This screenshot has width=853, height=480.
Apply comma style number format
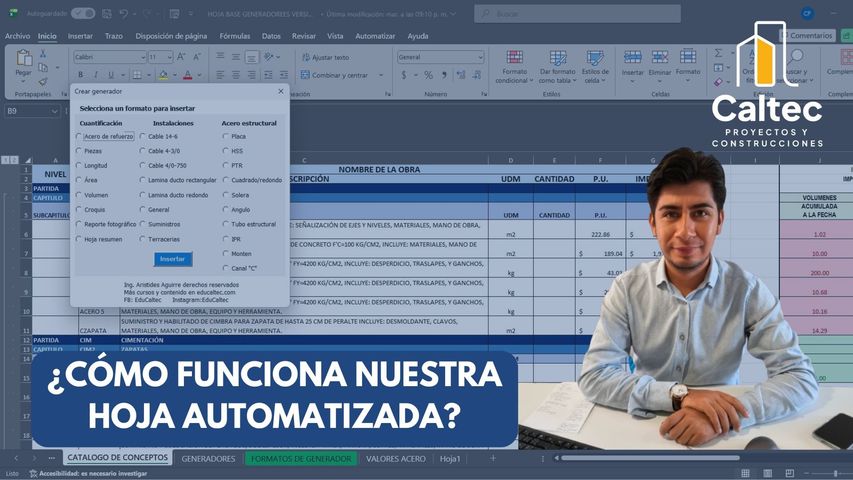(444, 75)
